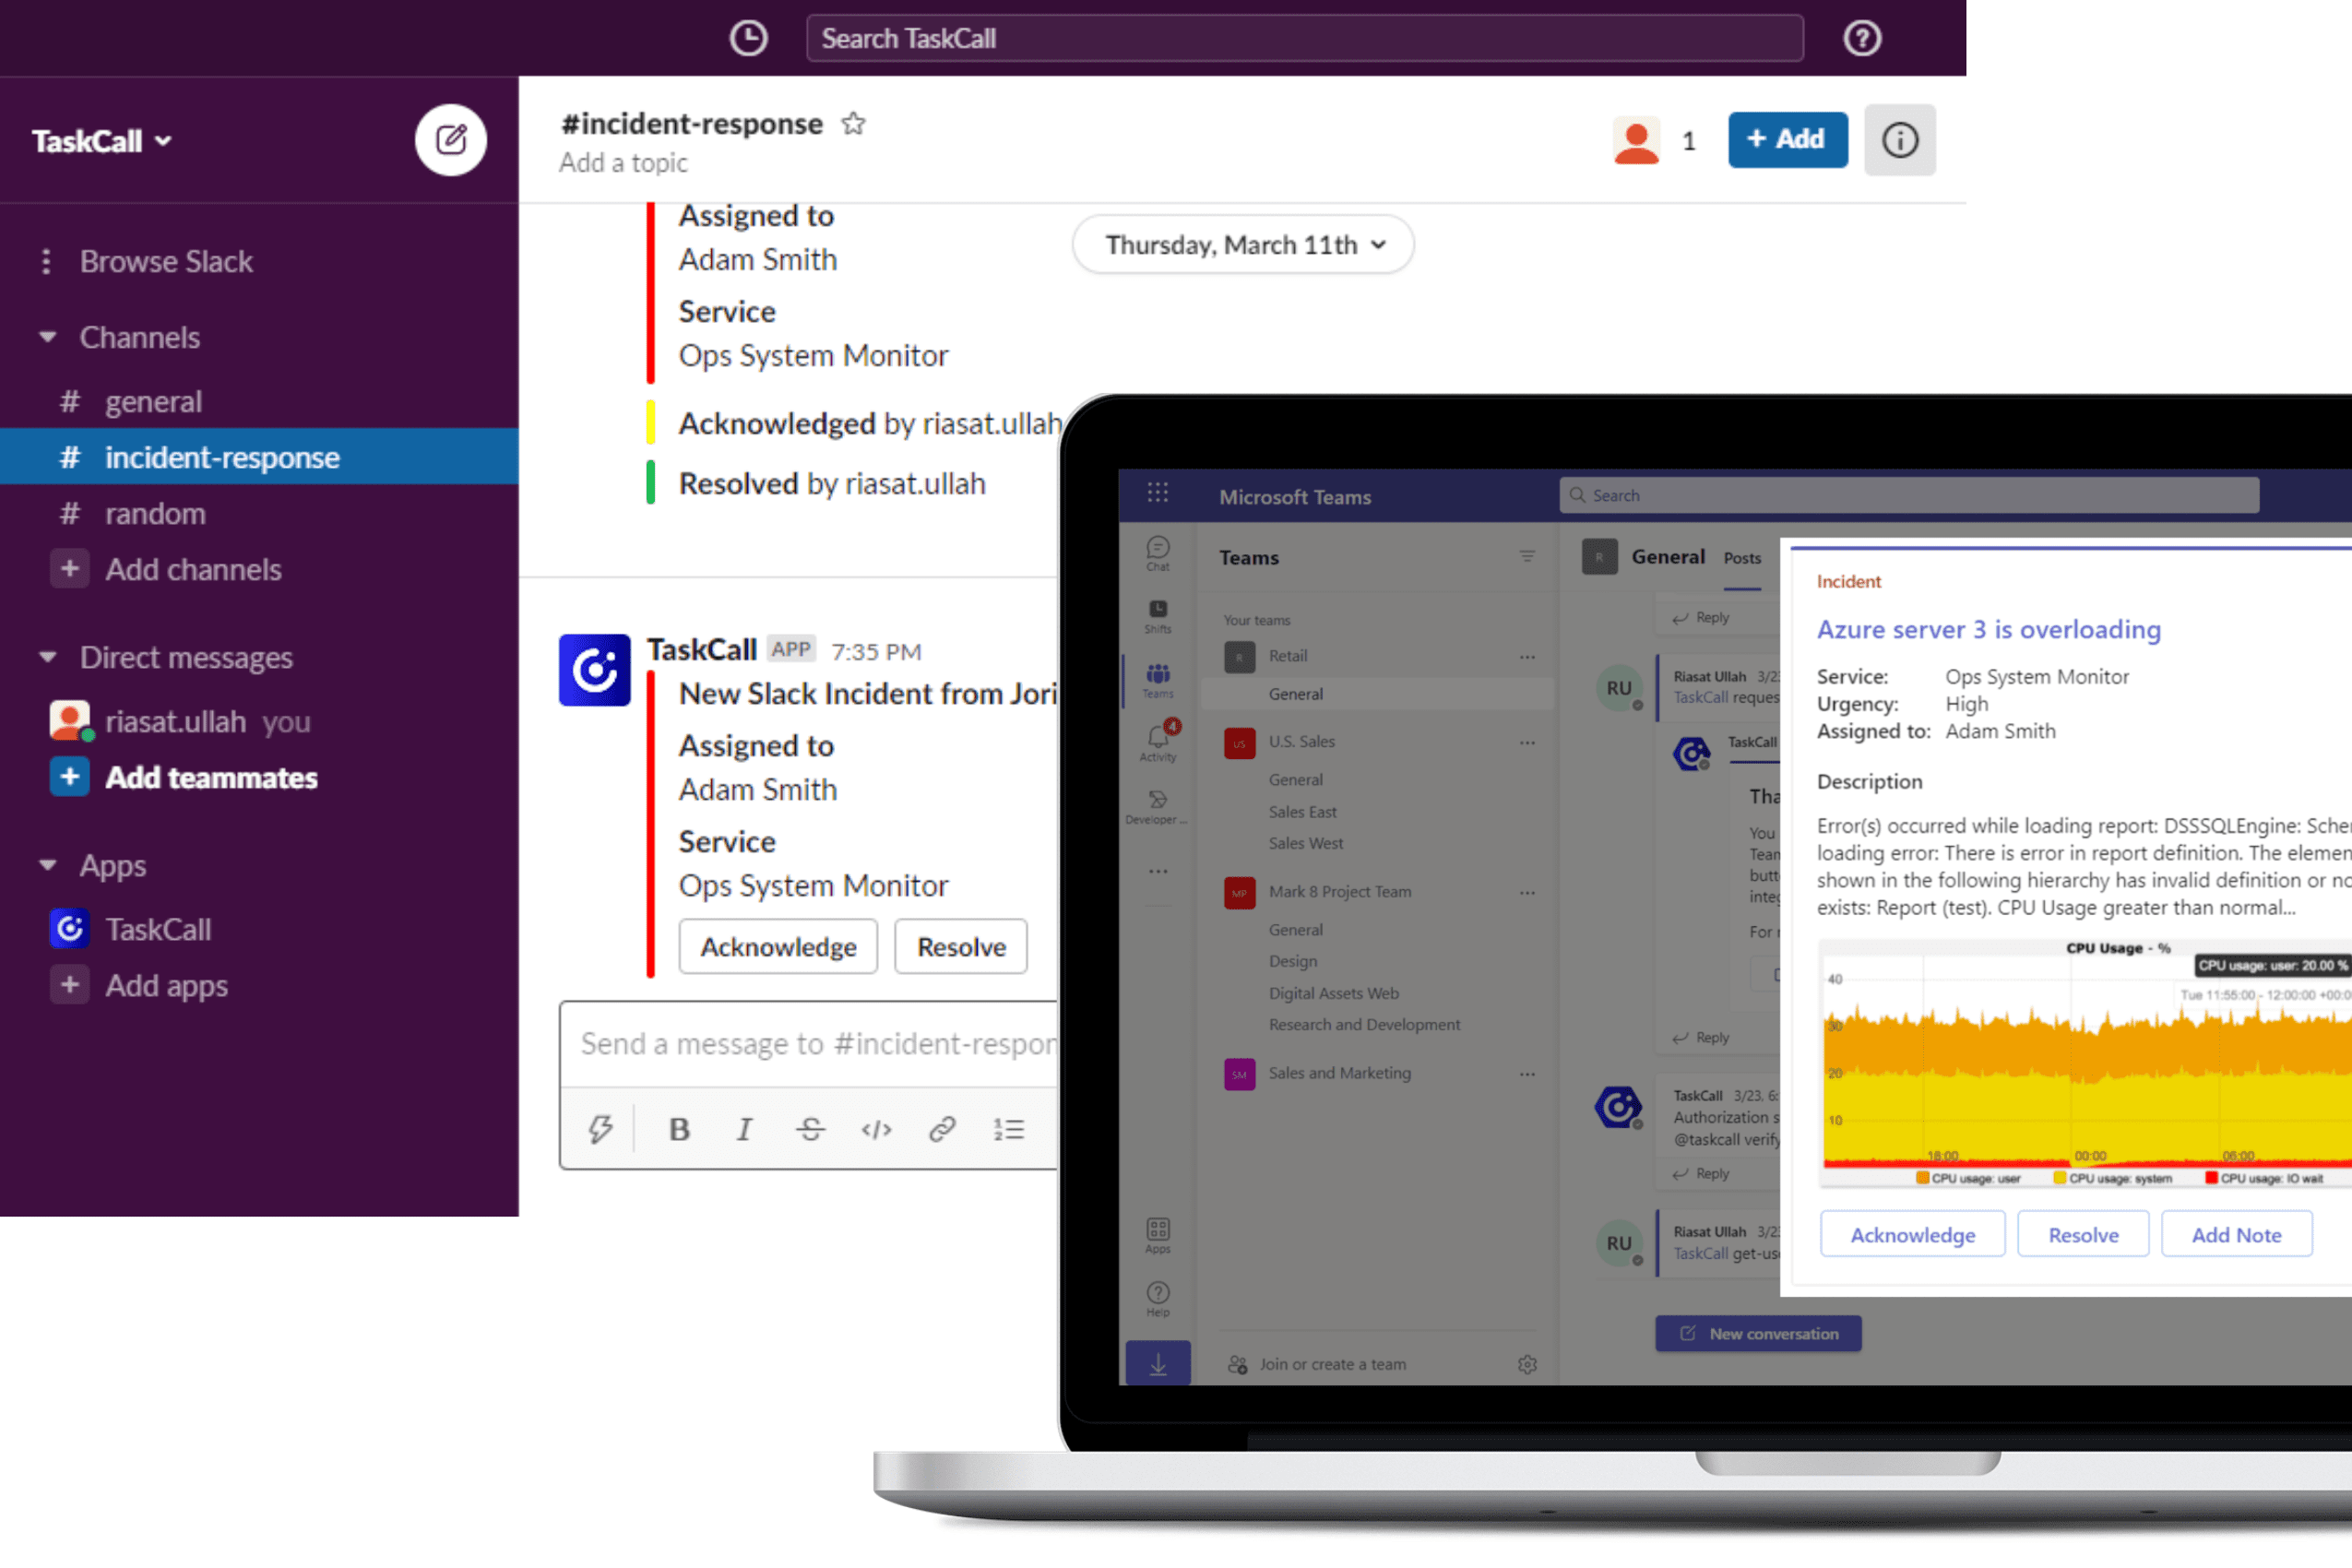Resolve the Azure server incident in Teams

tap(2083, 1234)
